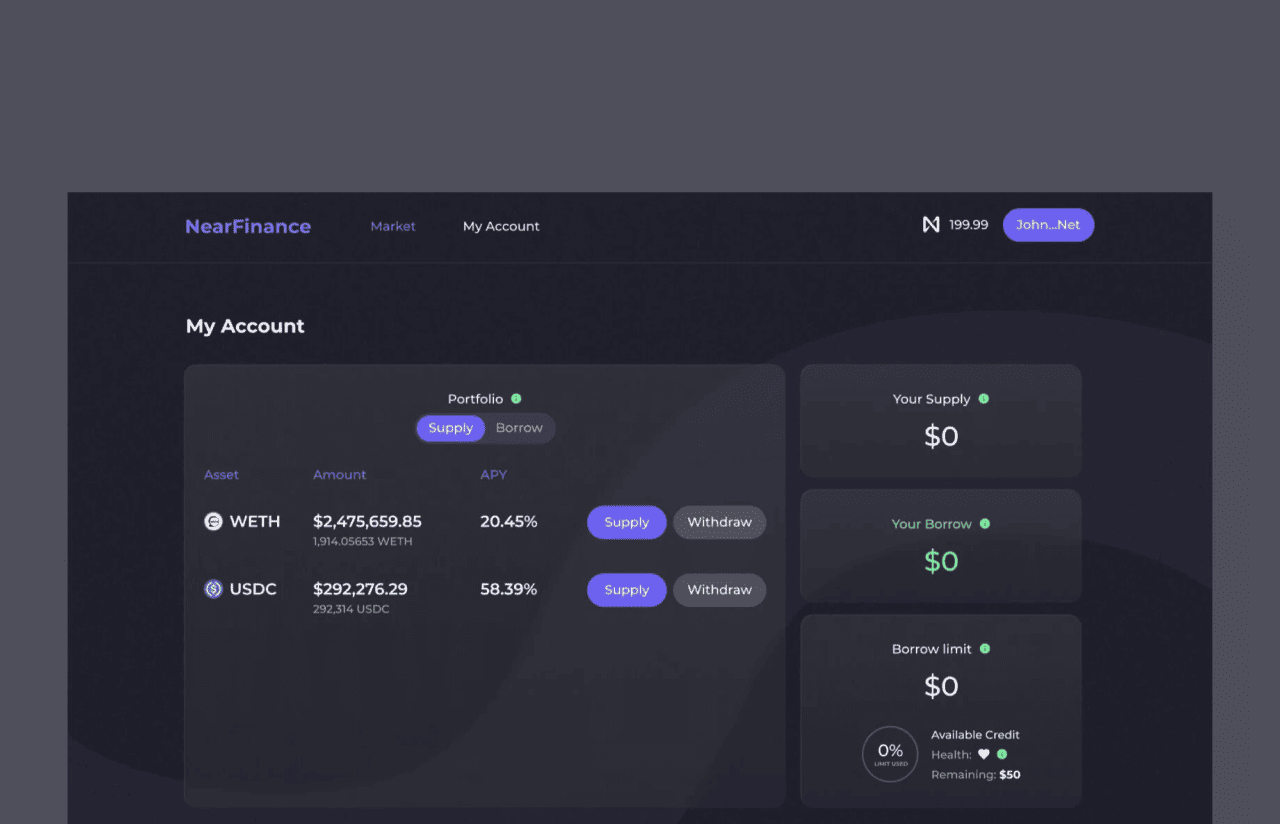Image resolution: width=1280 pixels, height=824 pixels.
Task: Click the Portfolio label
Action: [x=475, y=399]
